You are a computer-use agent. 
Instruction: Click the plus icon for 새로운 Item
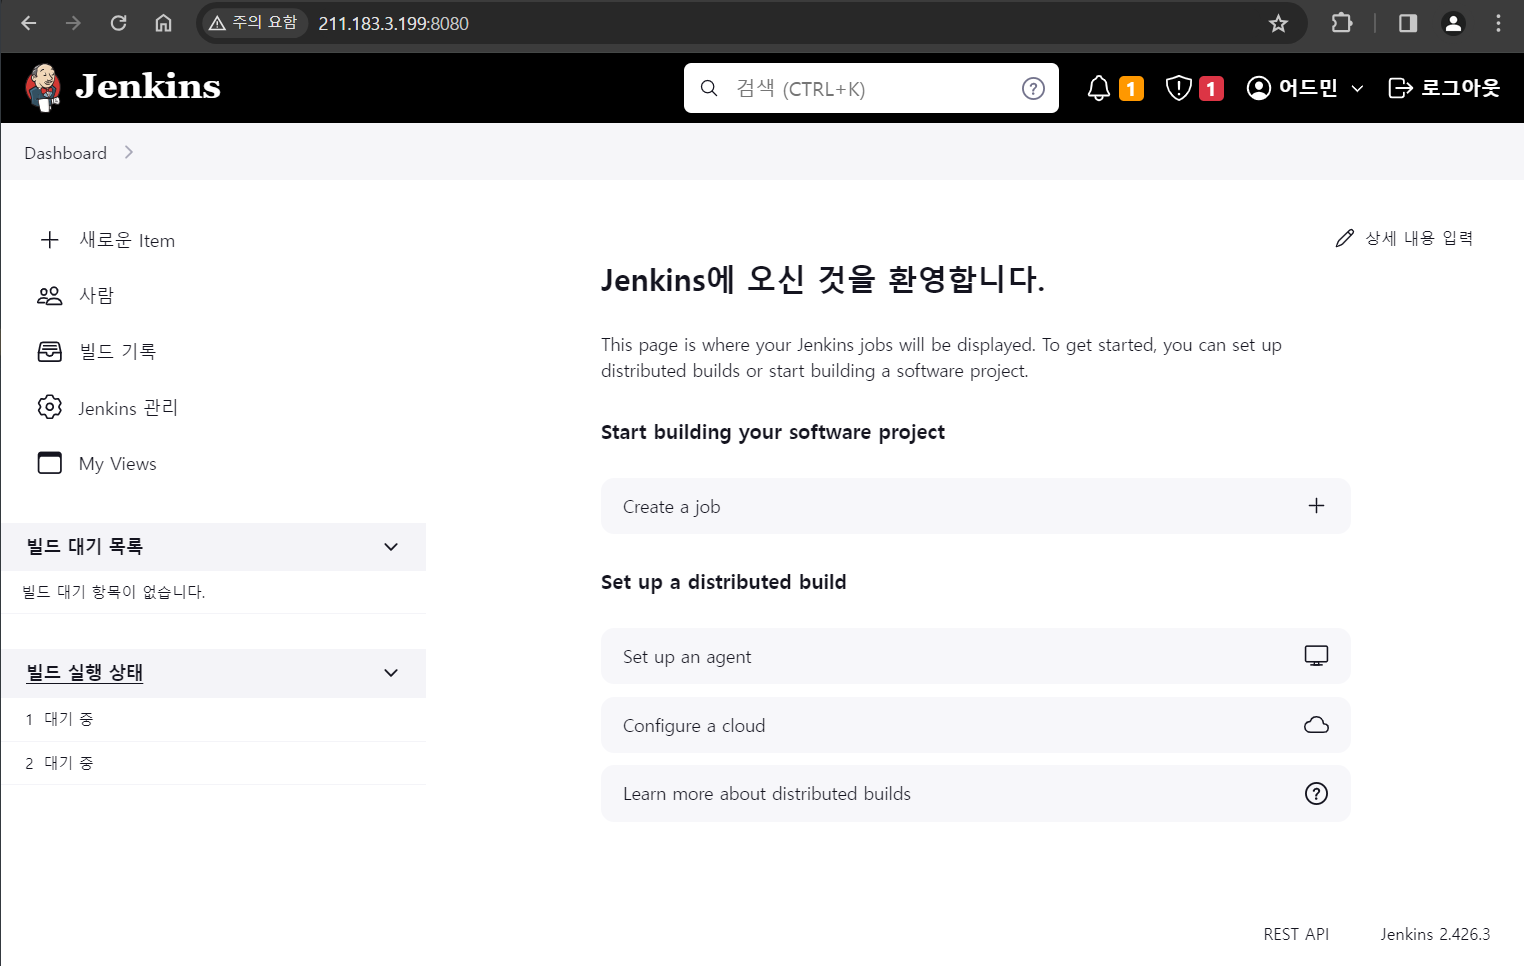[x=50, y=240]
